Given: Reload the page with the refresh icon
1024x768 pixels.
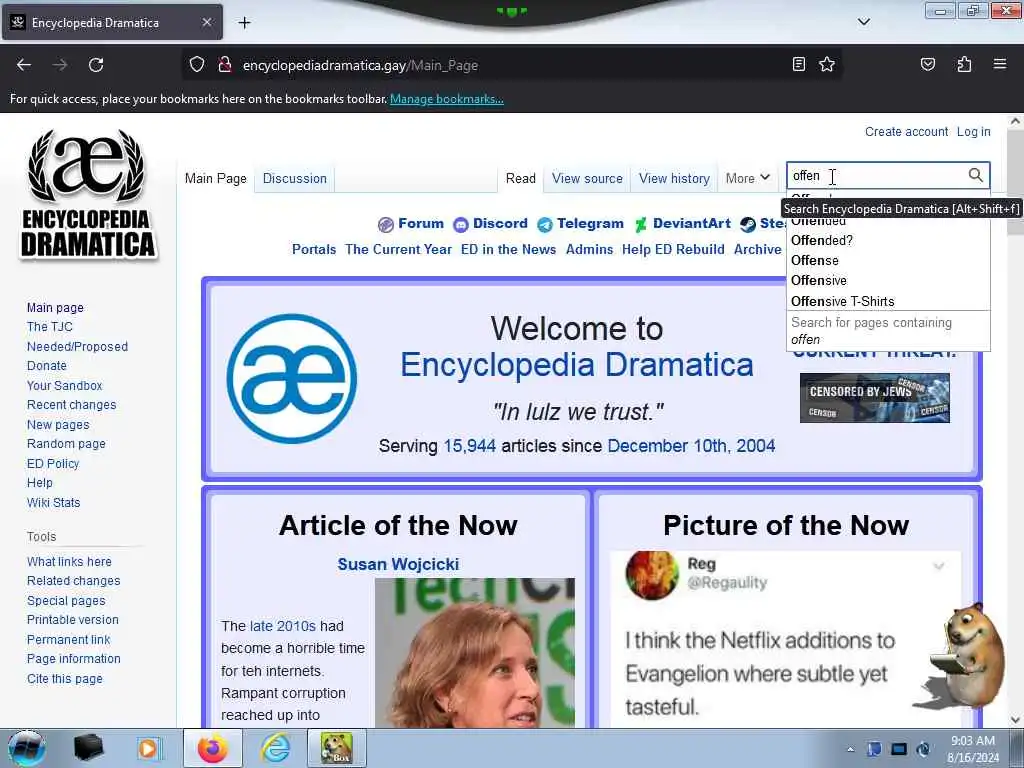Looking at the screenshot, I should click(96, 65).
